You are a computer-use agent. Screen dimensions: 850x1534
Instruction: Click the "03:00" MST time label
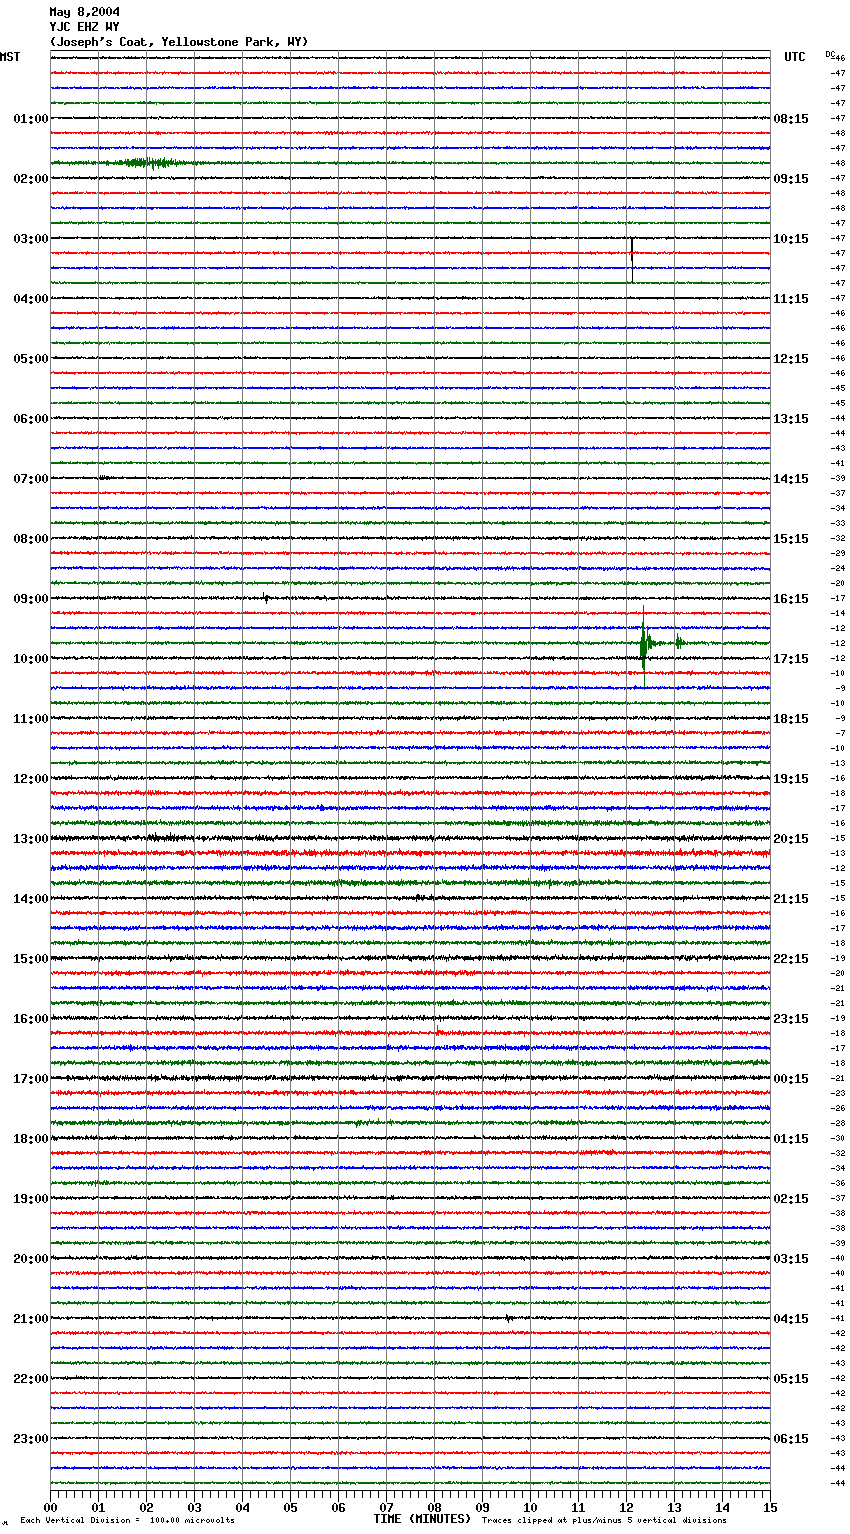click(31, 239)
